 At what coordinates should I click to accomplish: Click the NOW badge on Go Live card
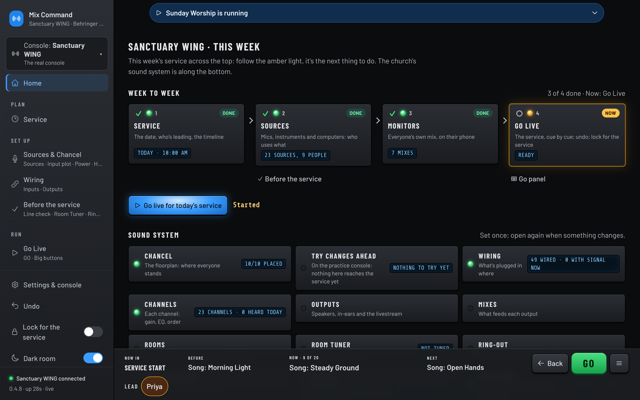click(x=611, y=113)
